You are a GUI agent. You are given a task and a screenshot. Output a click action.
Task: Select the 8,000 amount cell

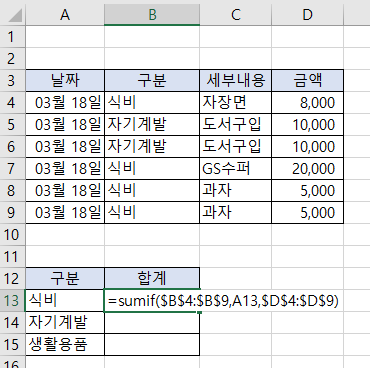[x=307, y=103]
